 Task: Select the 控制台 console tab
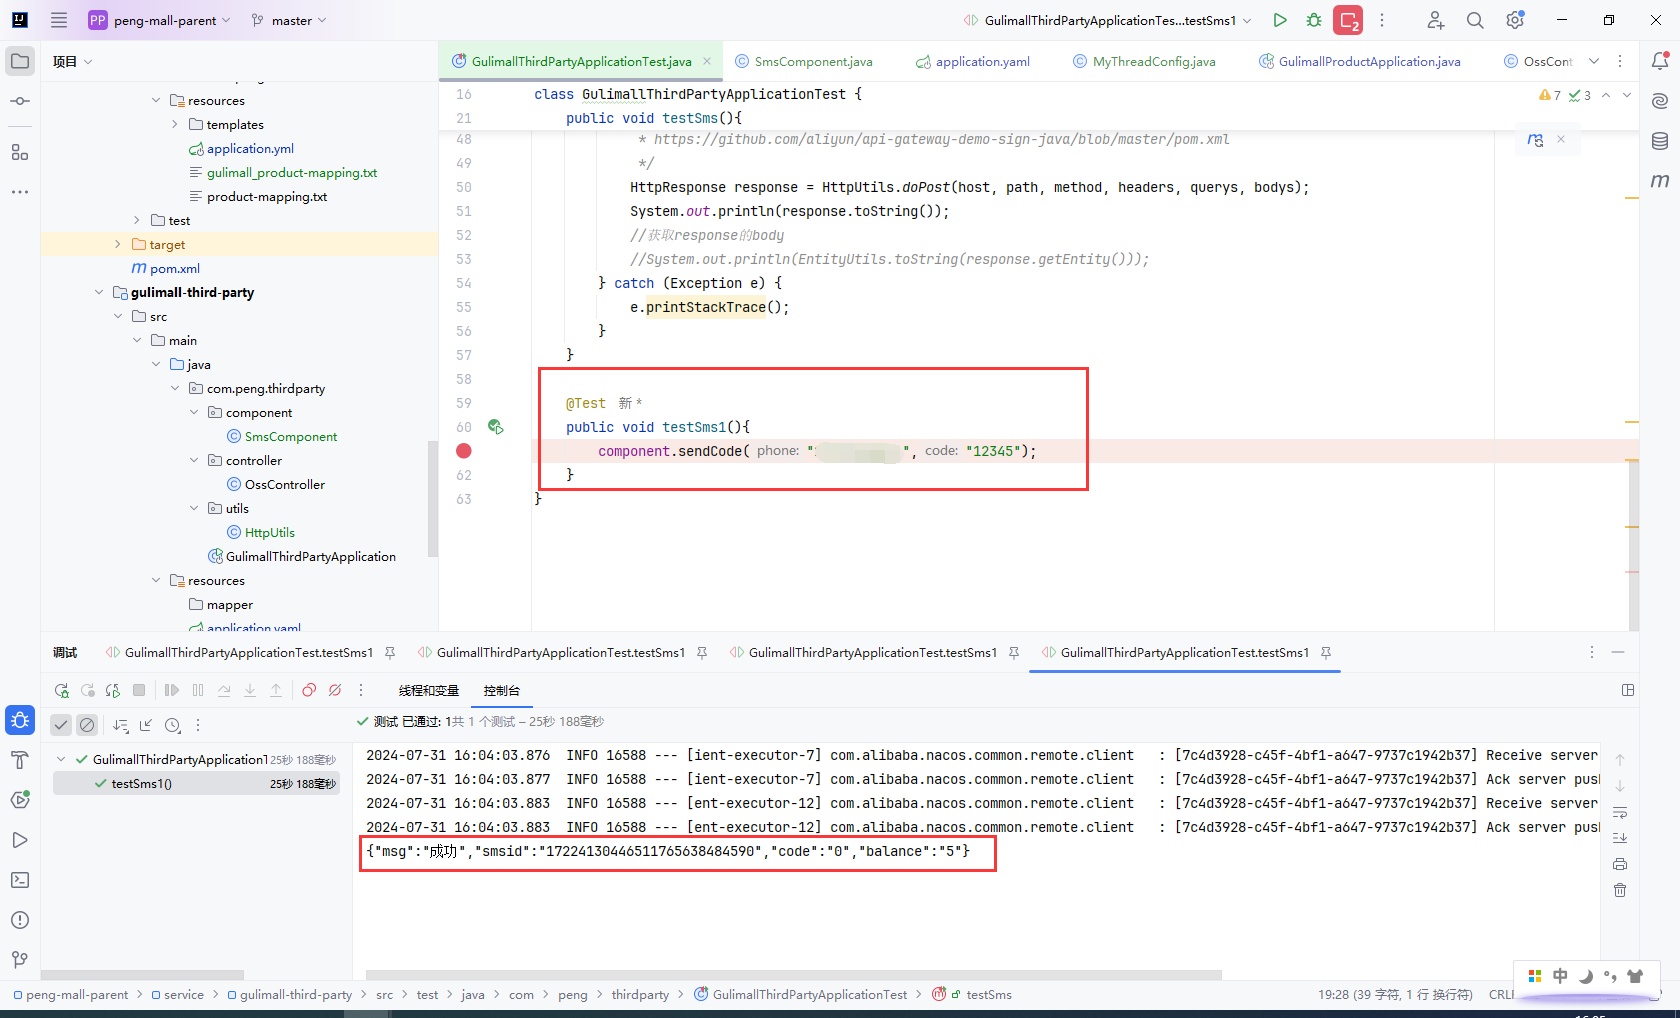(x=502, y=691)
